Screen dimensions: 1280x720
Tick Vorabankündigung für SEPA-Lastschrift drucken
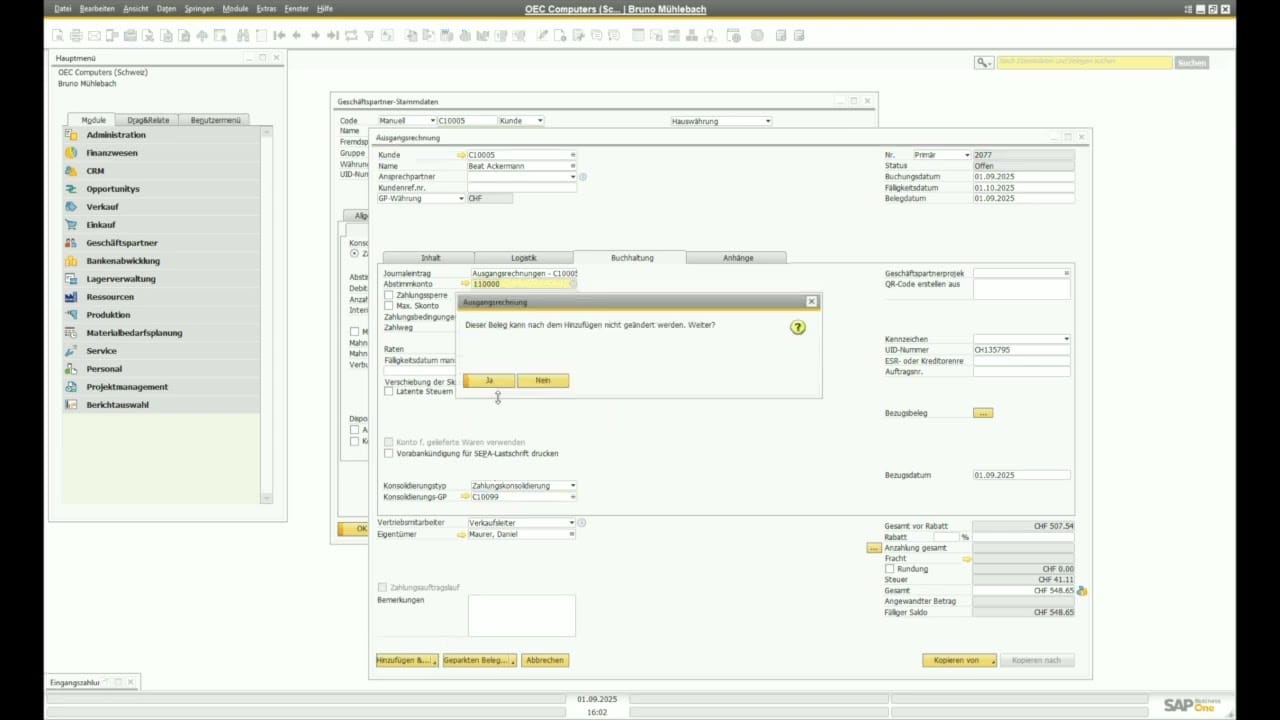click(389, 453)
